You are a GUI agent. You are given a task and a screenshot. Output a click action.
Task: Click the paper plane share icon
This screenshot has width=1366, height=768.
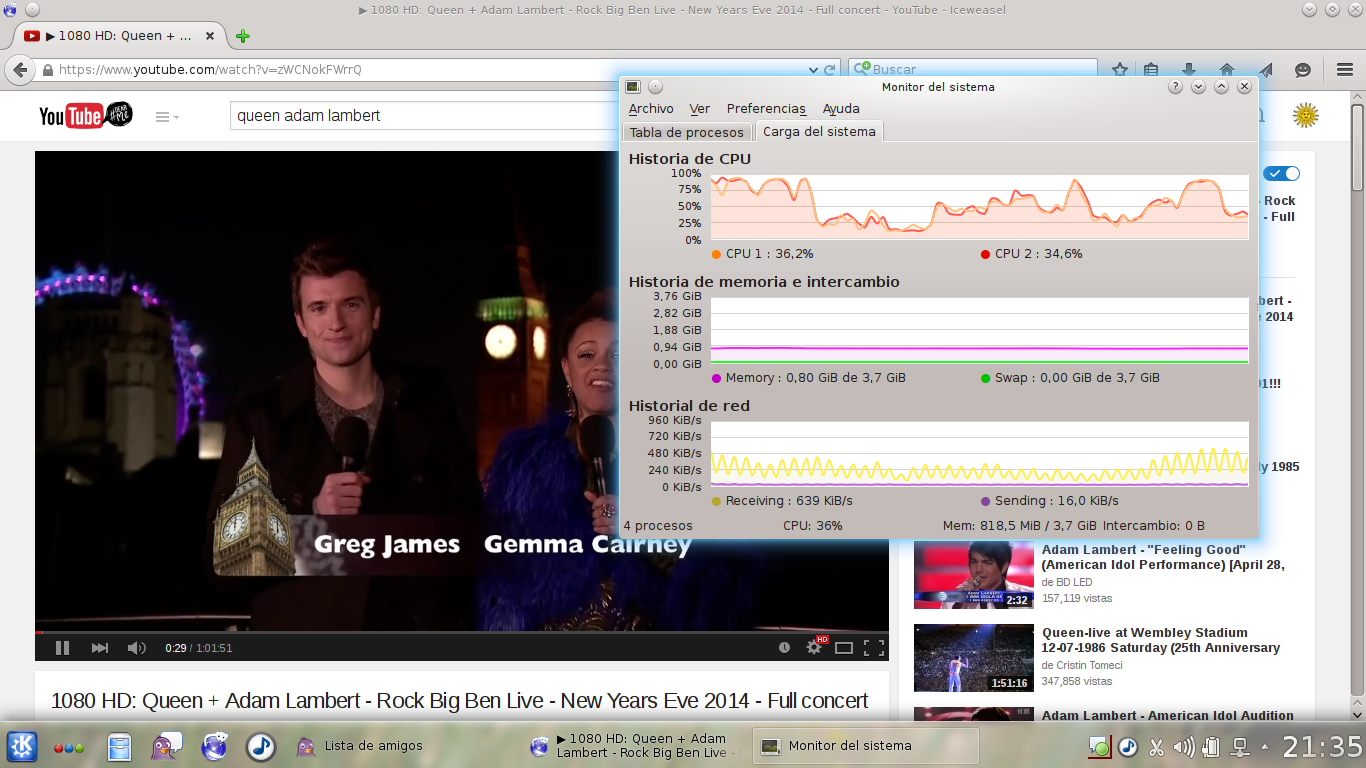point(1265,70)
